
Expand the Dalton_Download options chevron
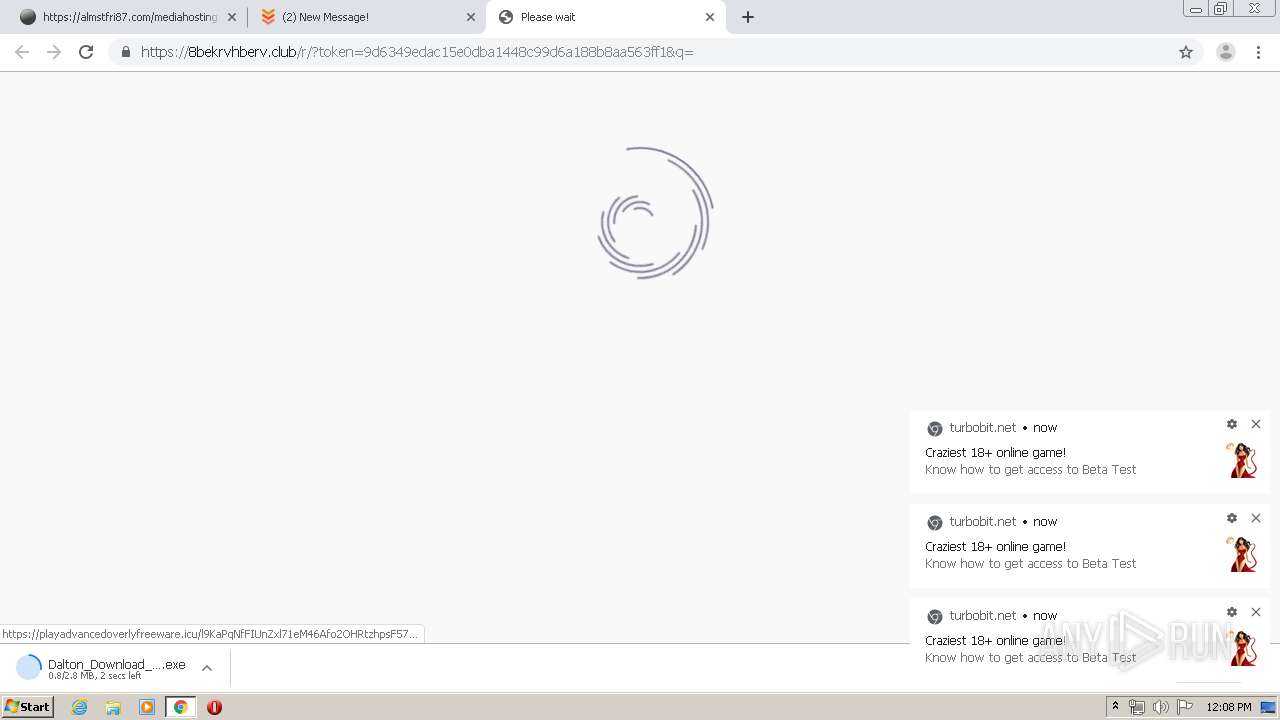click(207, 668)
